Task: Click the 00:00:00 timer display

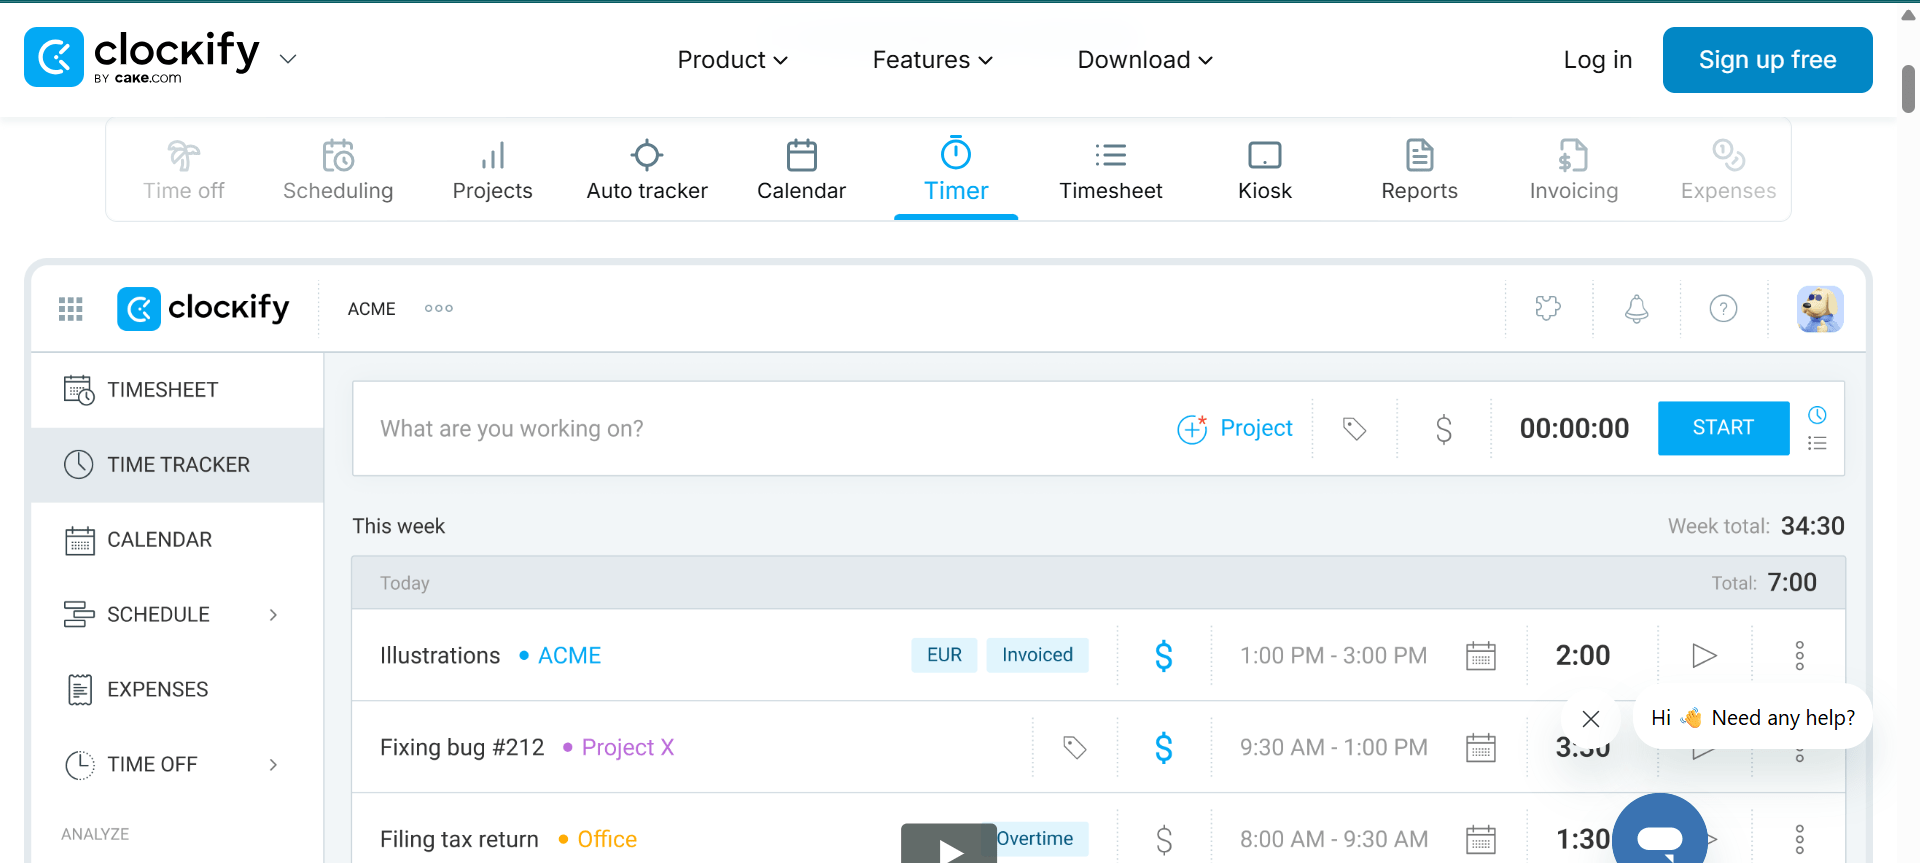Action: coord(1574,429)
